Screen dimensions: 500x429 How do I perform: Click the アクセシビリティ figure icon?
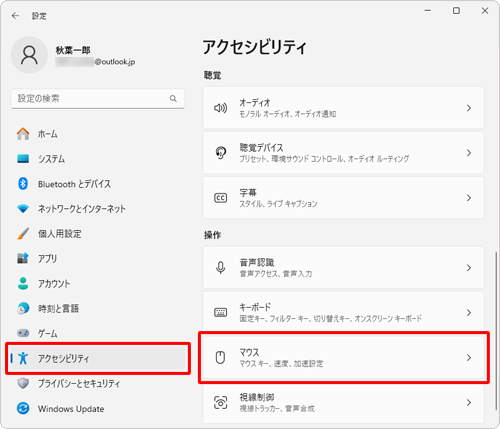23,358
